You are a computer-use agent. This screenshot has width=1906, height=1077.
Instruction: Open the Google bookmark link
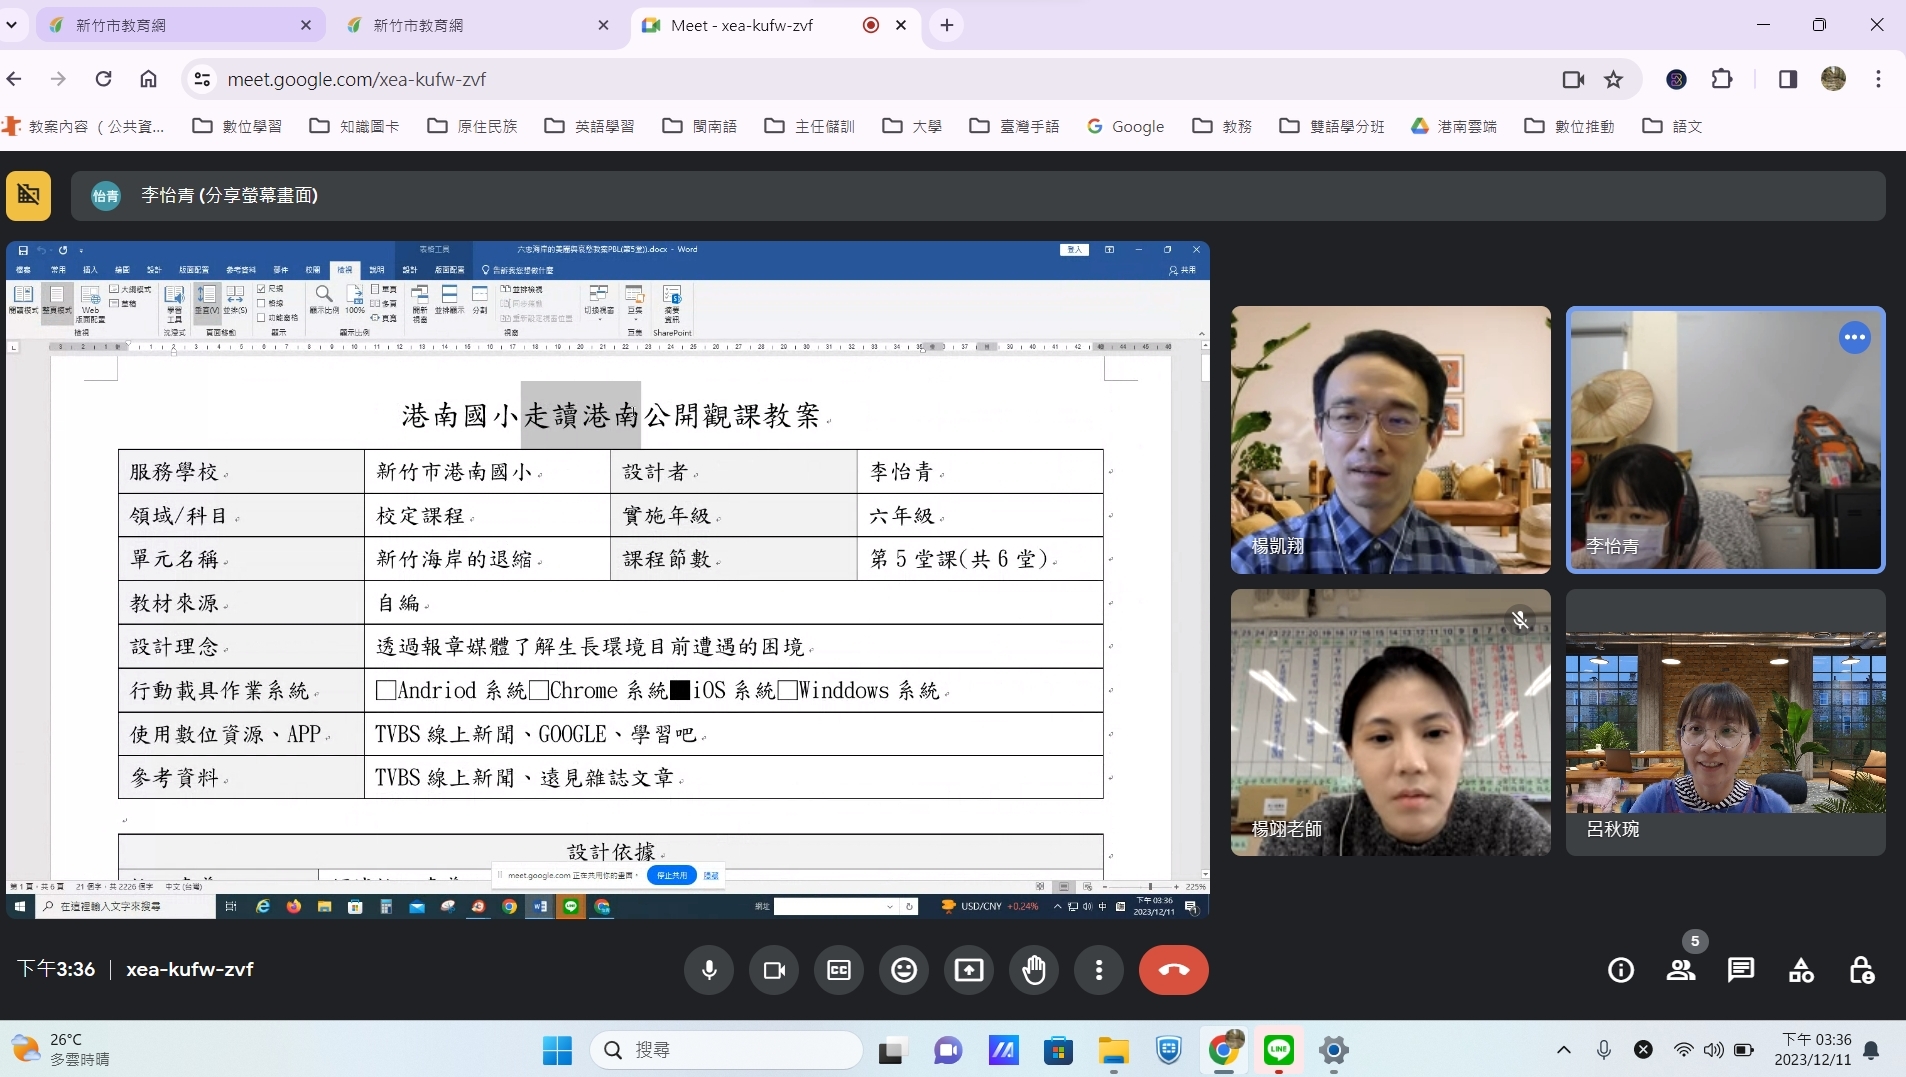coord(1126,126)
